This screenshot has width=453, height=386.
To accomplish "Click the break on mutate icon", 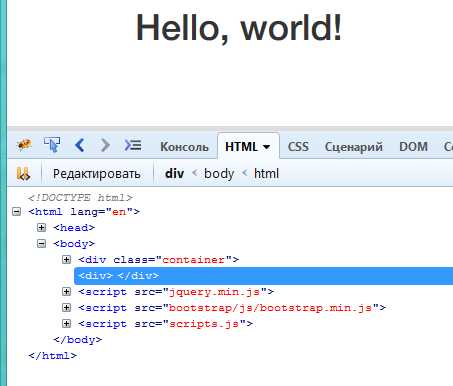I will [23, 174].
